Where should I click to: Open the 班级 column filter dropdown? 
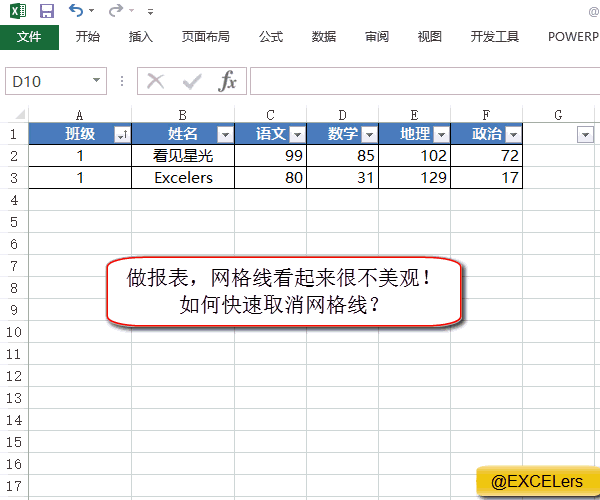(x=122, y=135)
